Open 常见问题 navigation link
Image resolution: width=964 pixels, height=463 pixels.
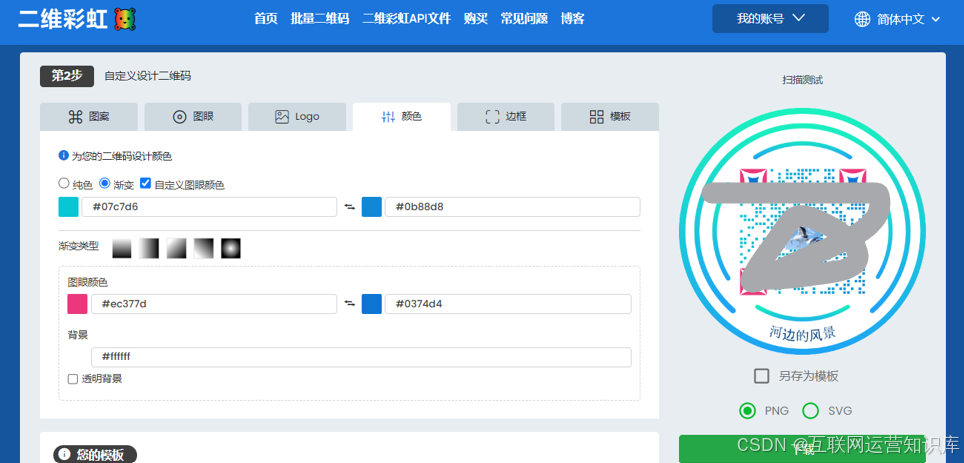pos(524,19)
